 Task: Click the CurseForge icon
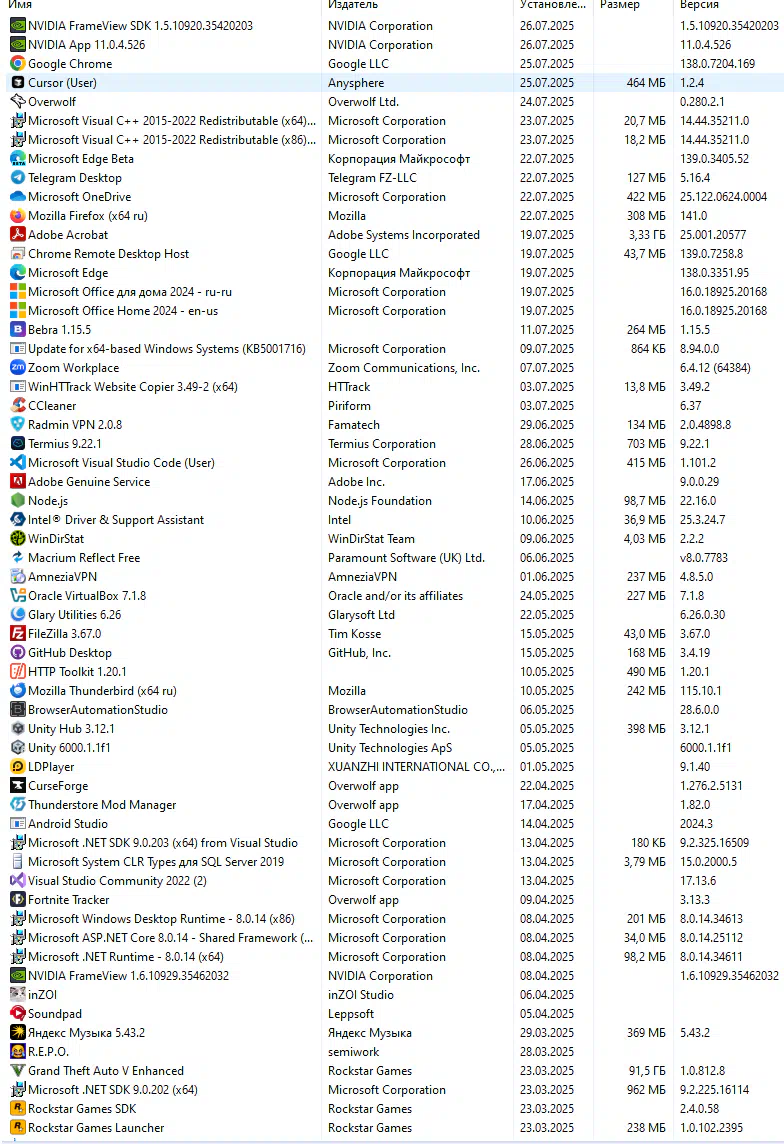(18, 786)
